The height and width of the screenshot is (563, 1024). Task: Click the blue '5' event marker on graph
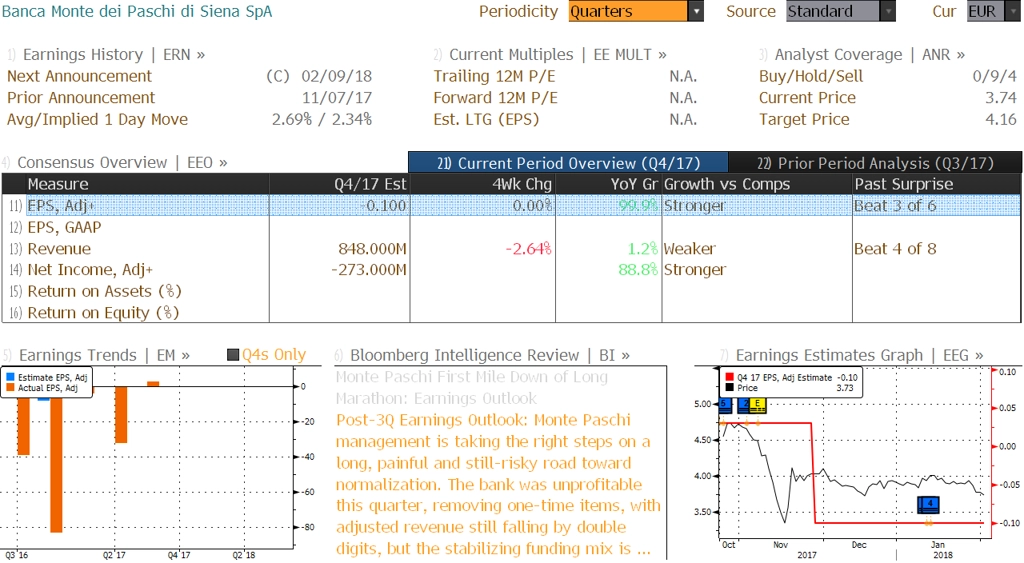724,404
